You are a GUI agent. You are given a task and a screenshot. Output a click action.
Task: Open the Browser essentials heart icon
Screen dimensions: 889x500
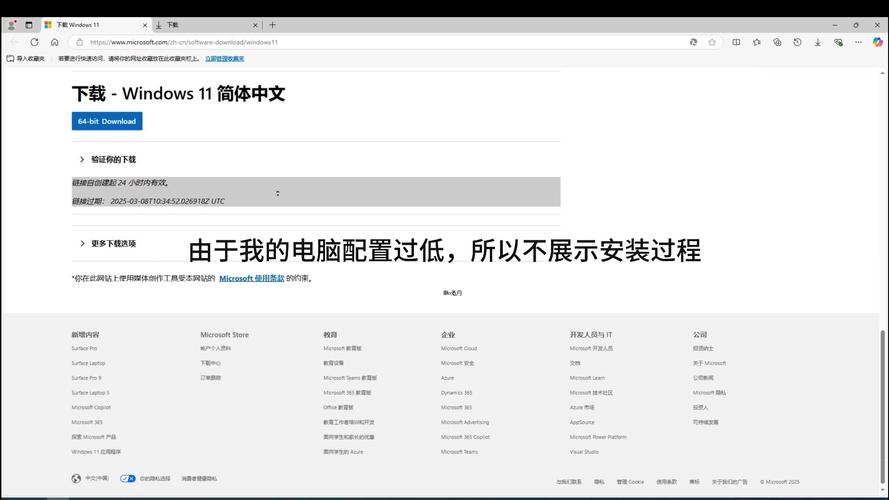[x=838, y=42]
